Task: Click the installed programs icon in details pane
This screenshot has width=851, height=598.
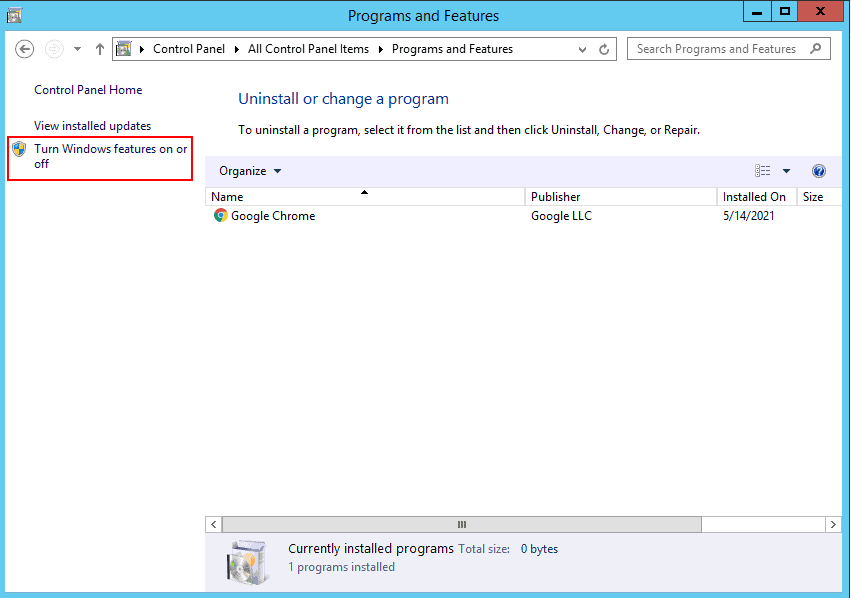Action: point(247,562)
